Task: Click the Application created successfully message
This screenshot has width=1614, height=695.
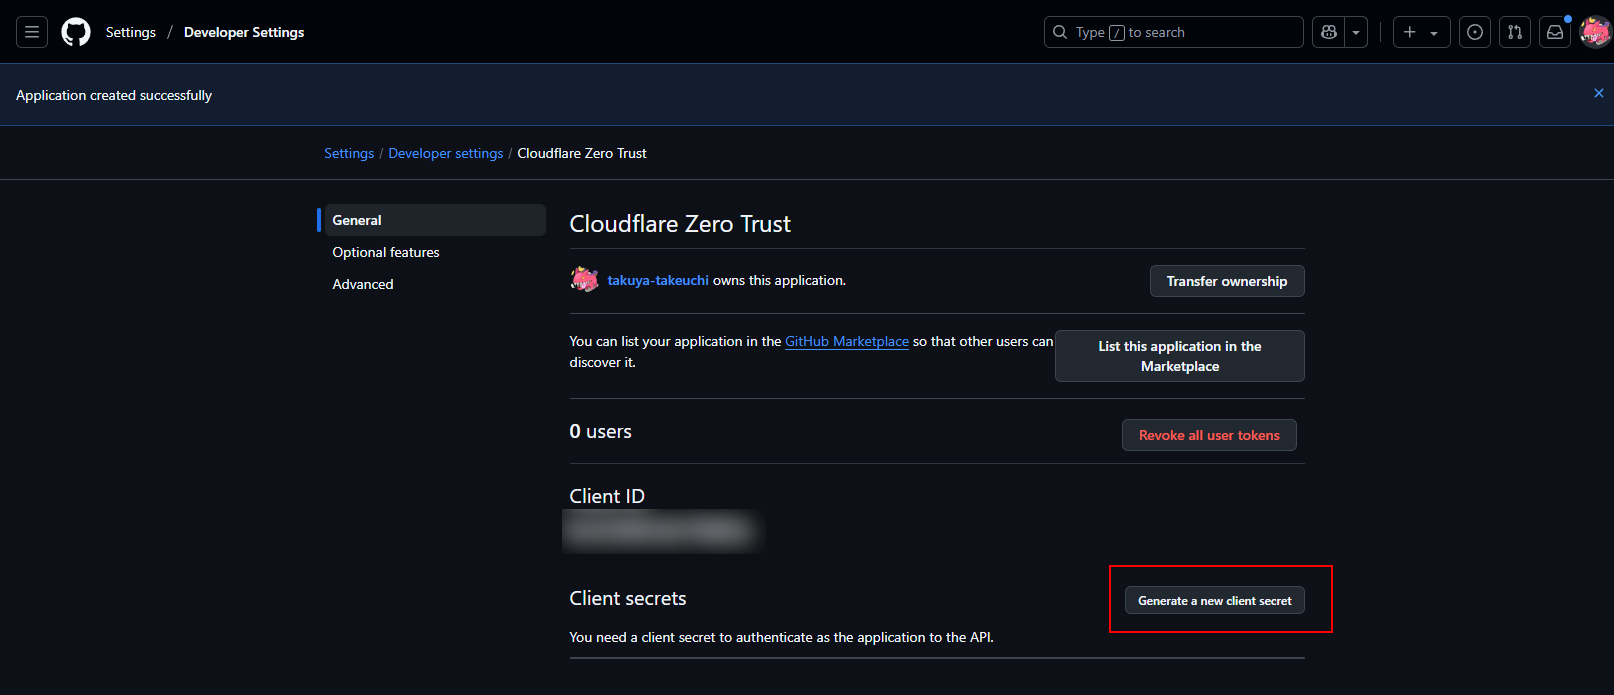Action: point(114,95)
